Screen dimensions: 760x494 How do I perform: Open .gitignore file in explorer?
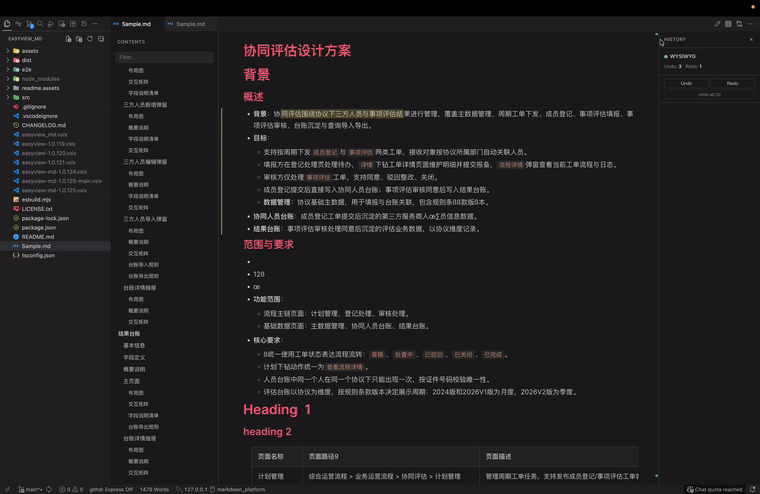coord(34,107)
